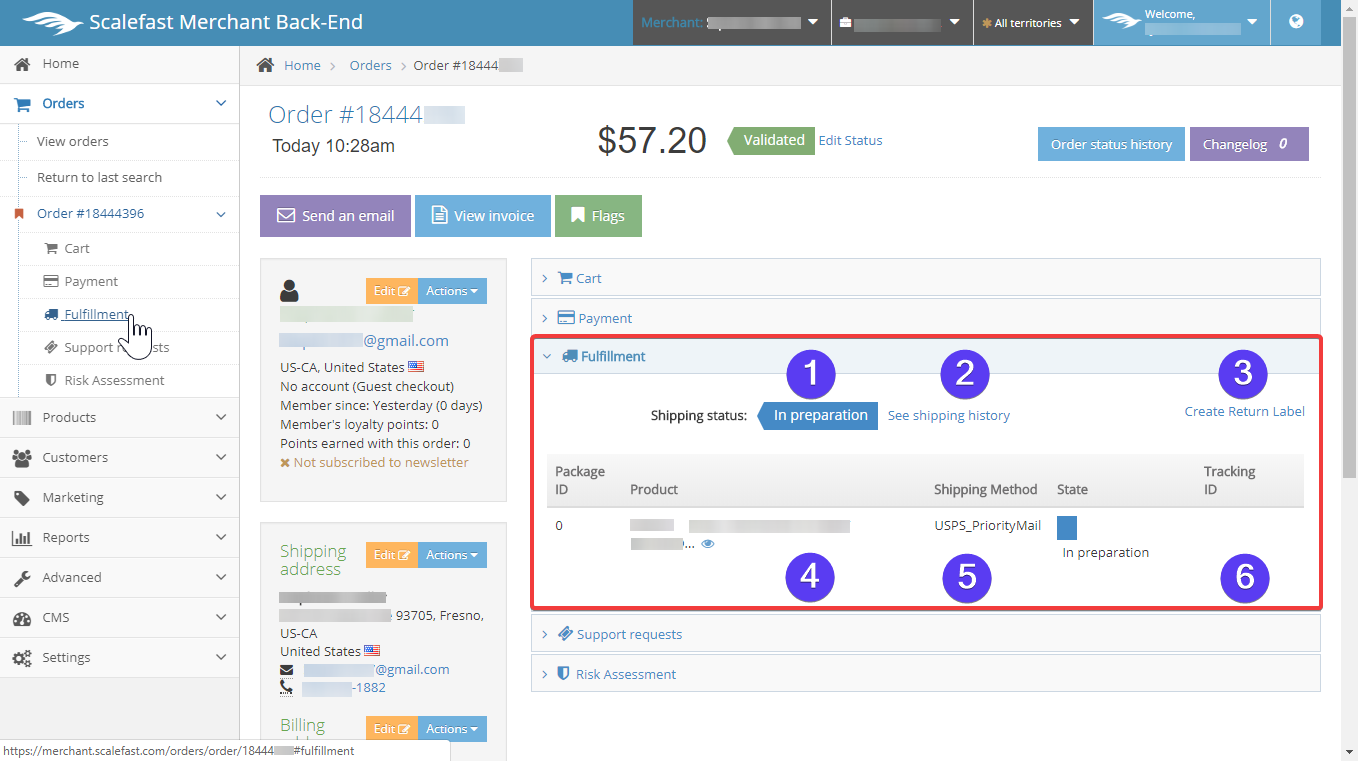Expand the Products sidebar menu
Image resolution: width=1358 pixels, height=761 pixels.
[x=120, y=417]
